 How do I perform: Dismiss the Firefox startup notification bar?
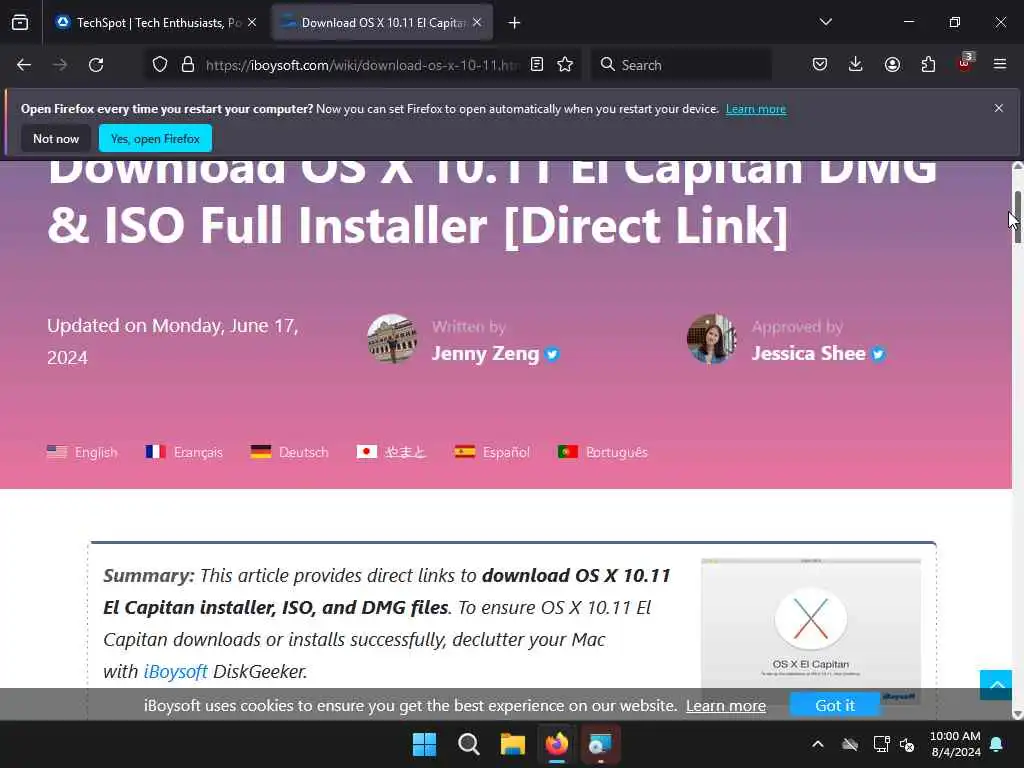999,108
